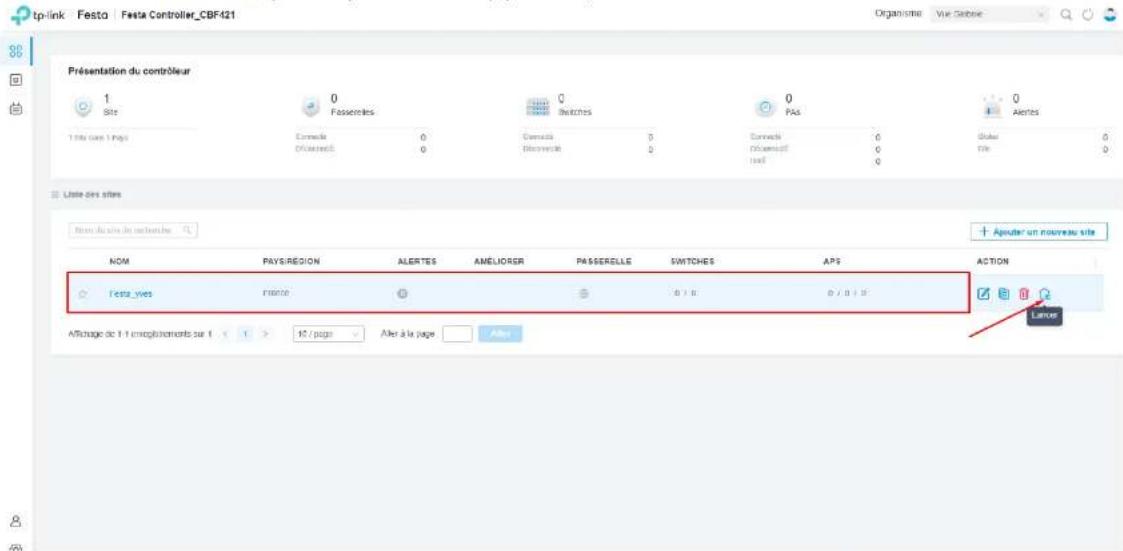Click the site name search field

click(133, 231)
